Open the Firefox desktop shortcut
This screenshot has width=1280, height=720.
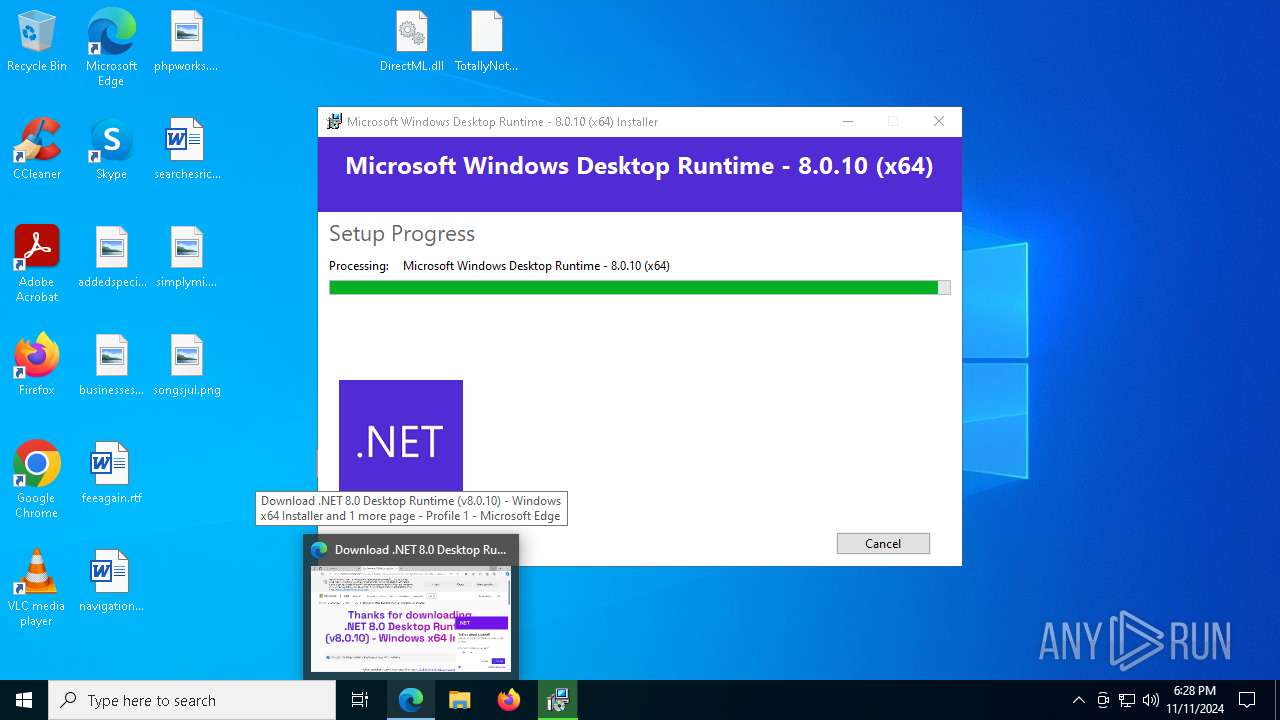[x=37, y=366]
